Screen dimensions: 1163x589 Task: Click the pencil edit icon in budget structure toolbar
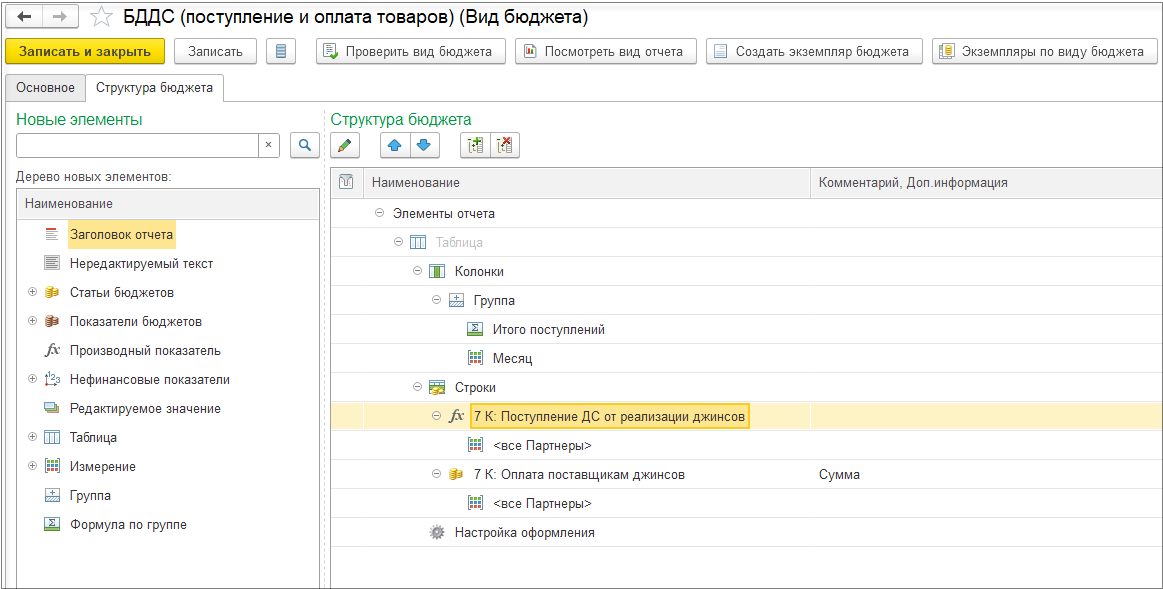(x=345, y=146)
